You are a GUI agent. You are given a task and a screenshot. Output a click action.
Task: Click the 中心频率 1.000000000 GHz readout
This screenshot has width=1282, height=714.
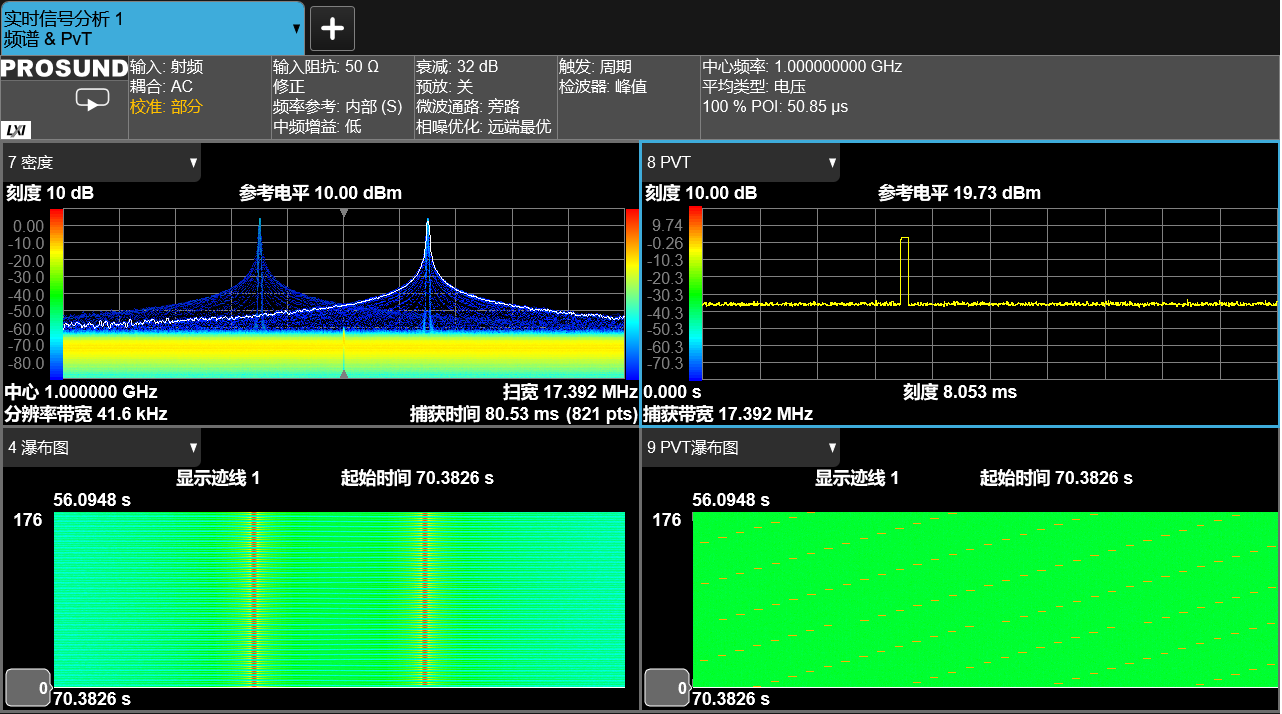pos(802,67)
